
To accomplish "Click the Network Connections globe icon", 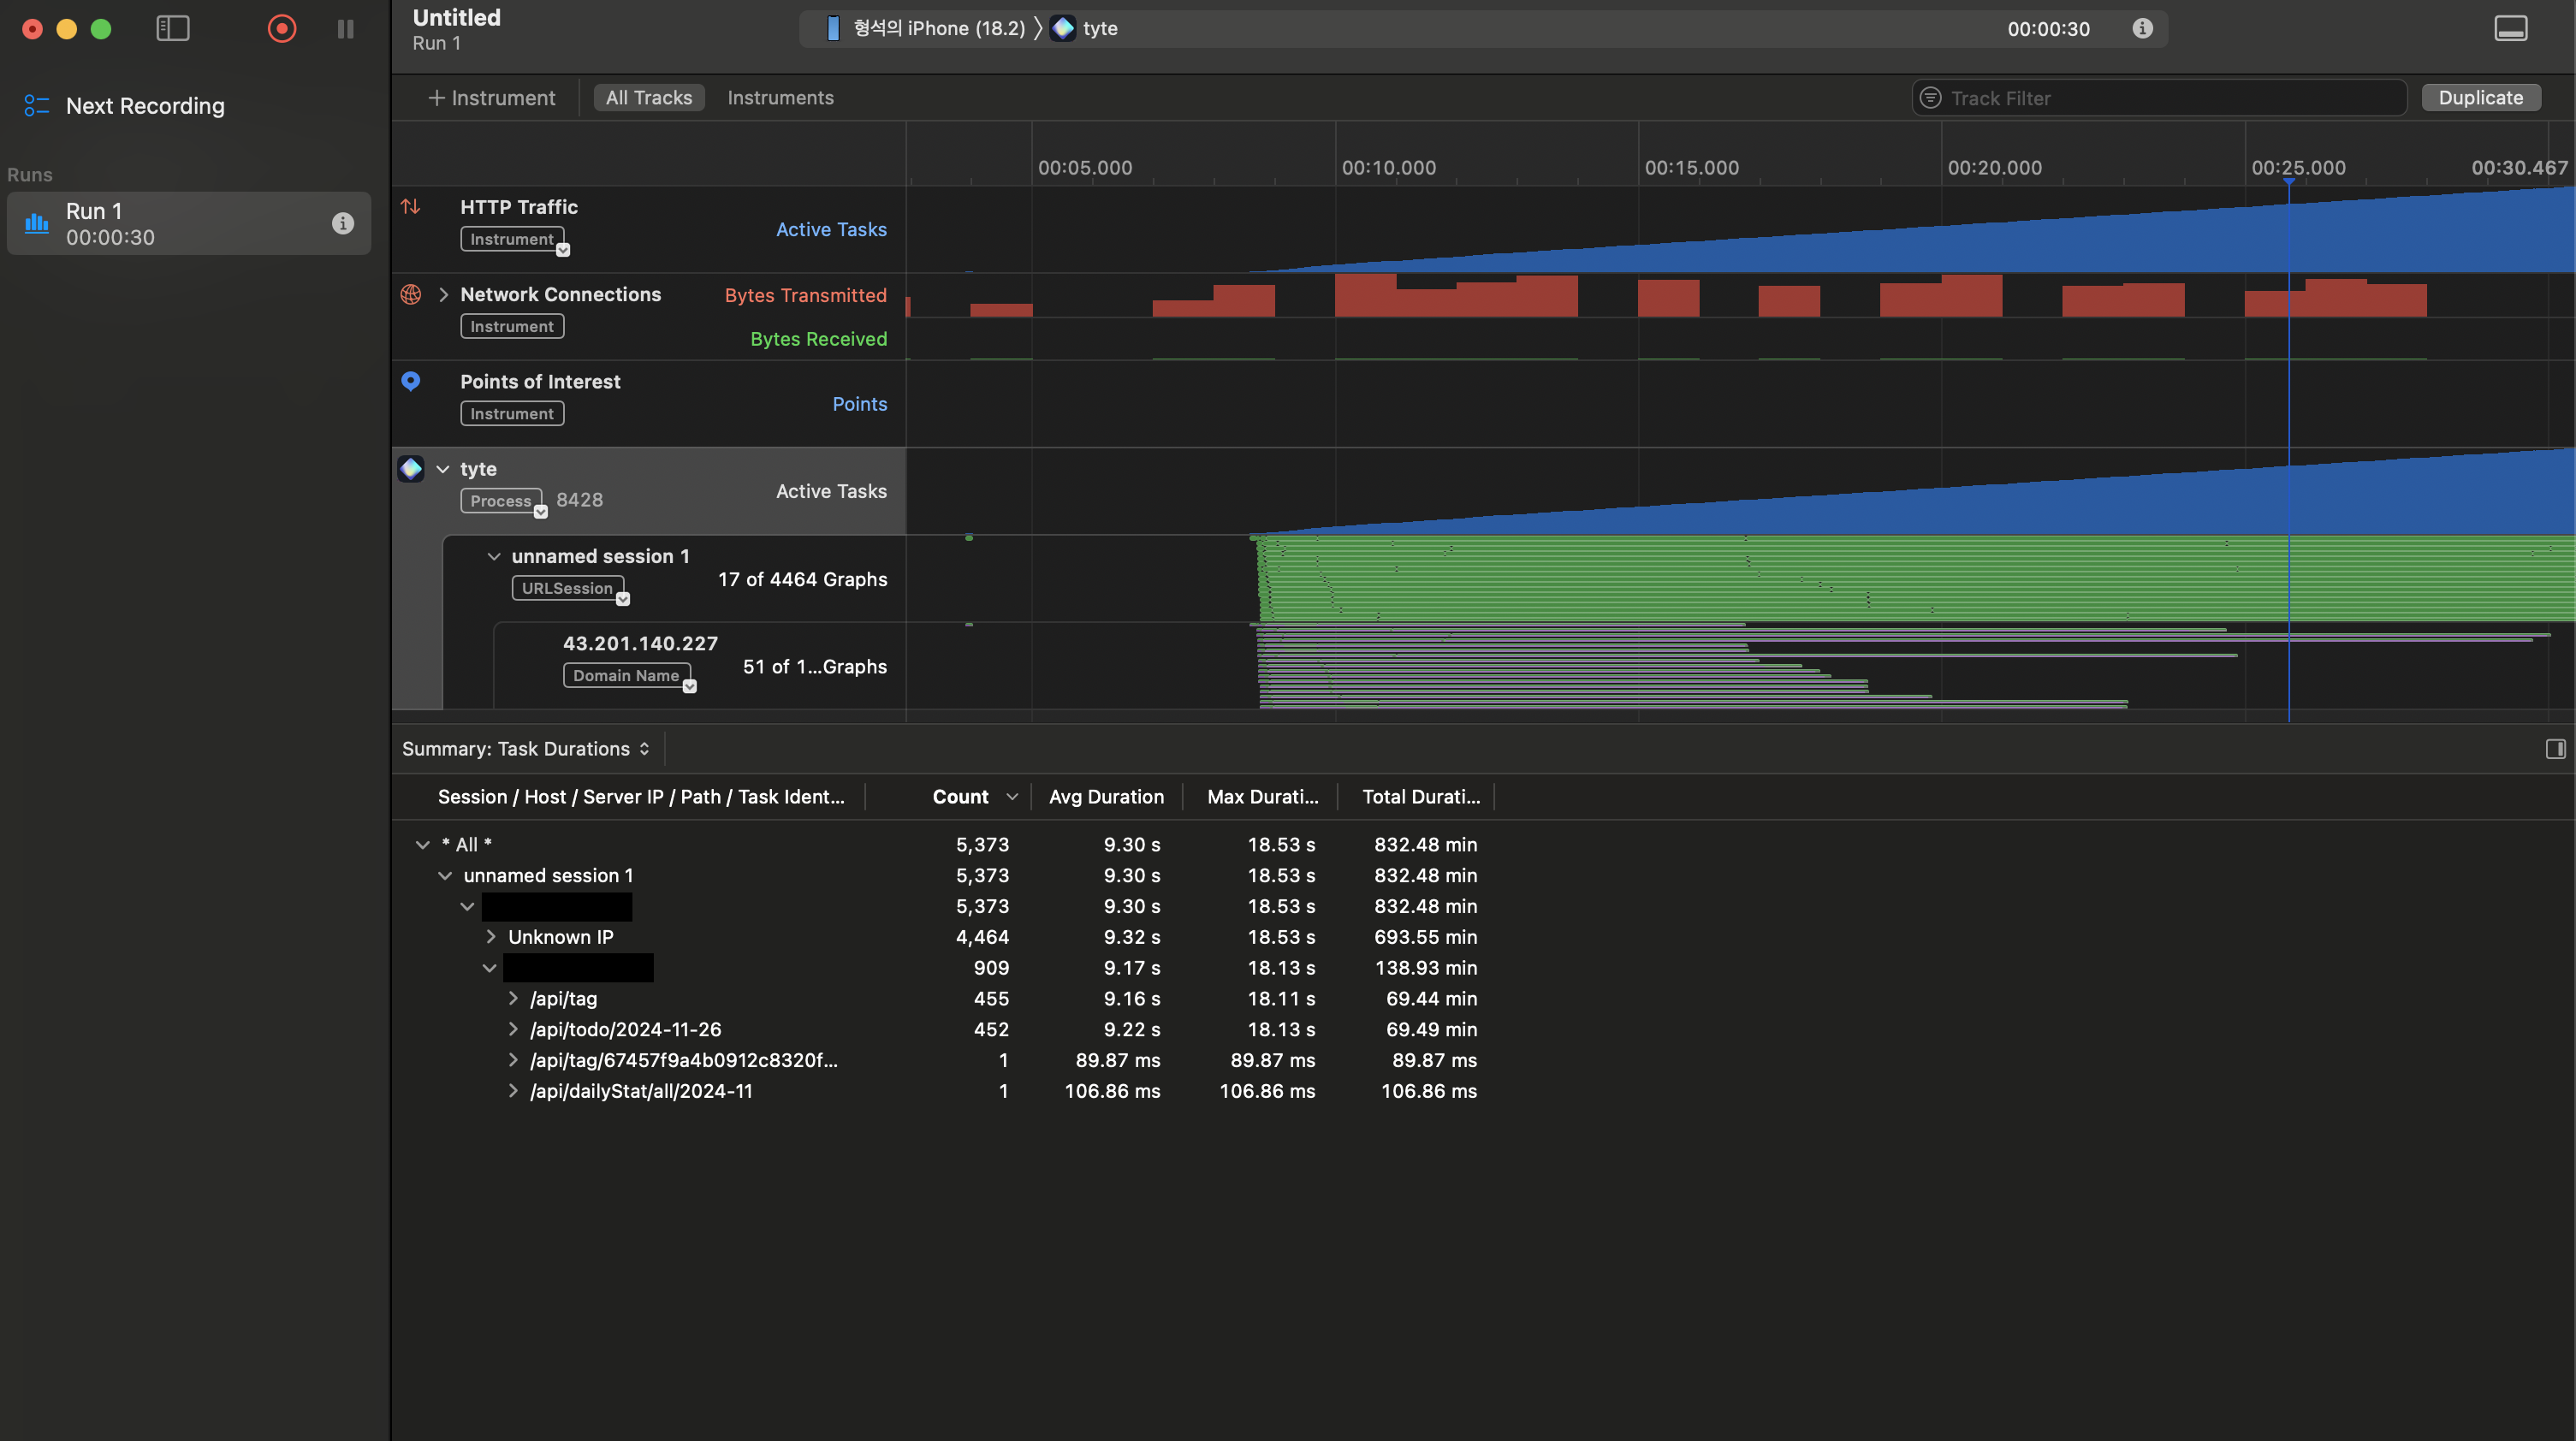I will [410, 294].
